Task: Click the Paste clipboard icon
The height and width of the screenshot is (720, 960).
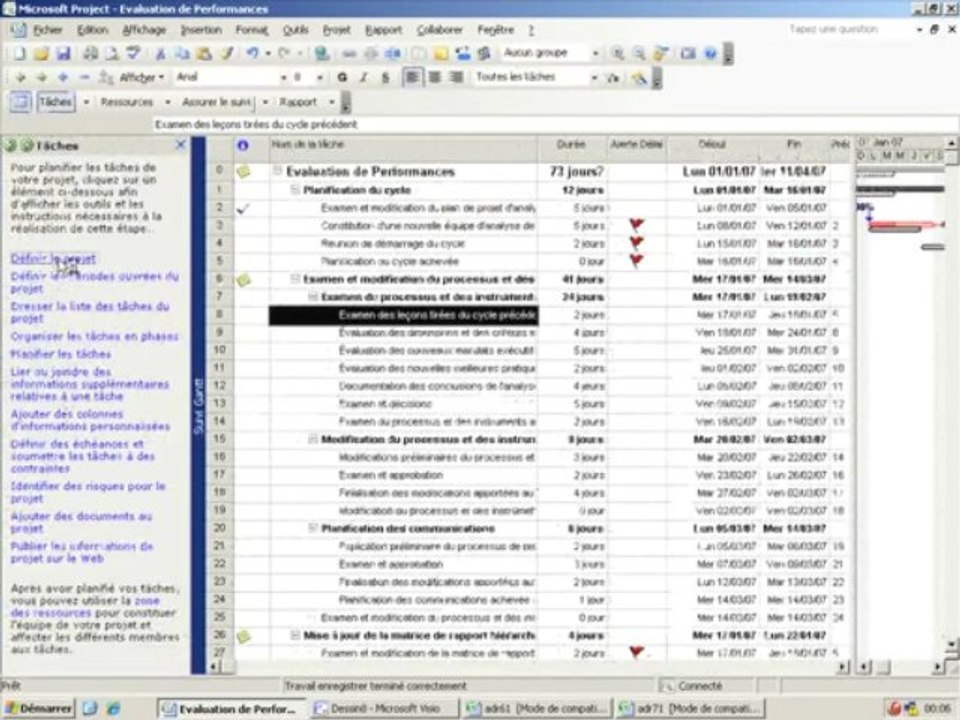Action: pos(204,53)
